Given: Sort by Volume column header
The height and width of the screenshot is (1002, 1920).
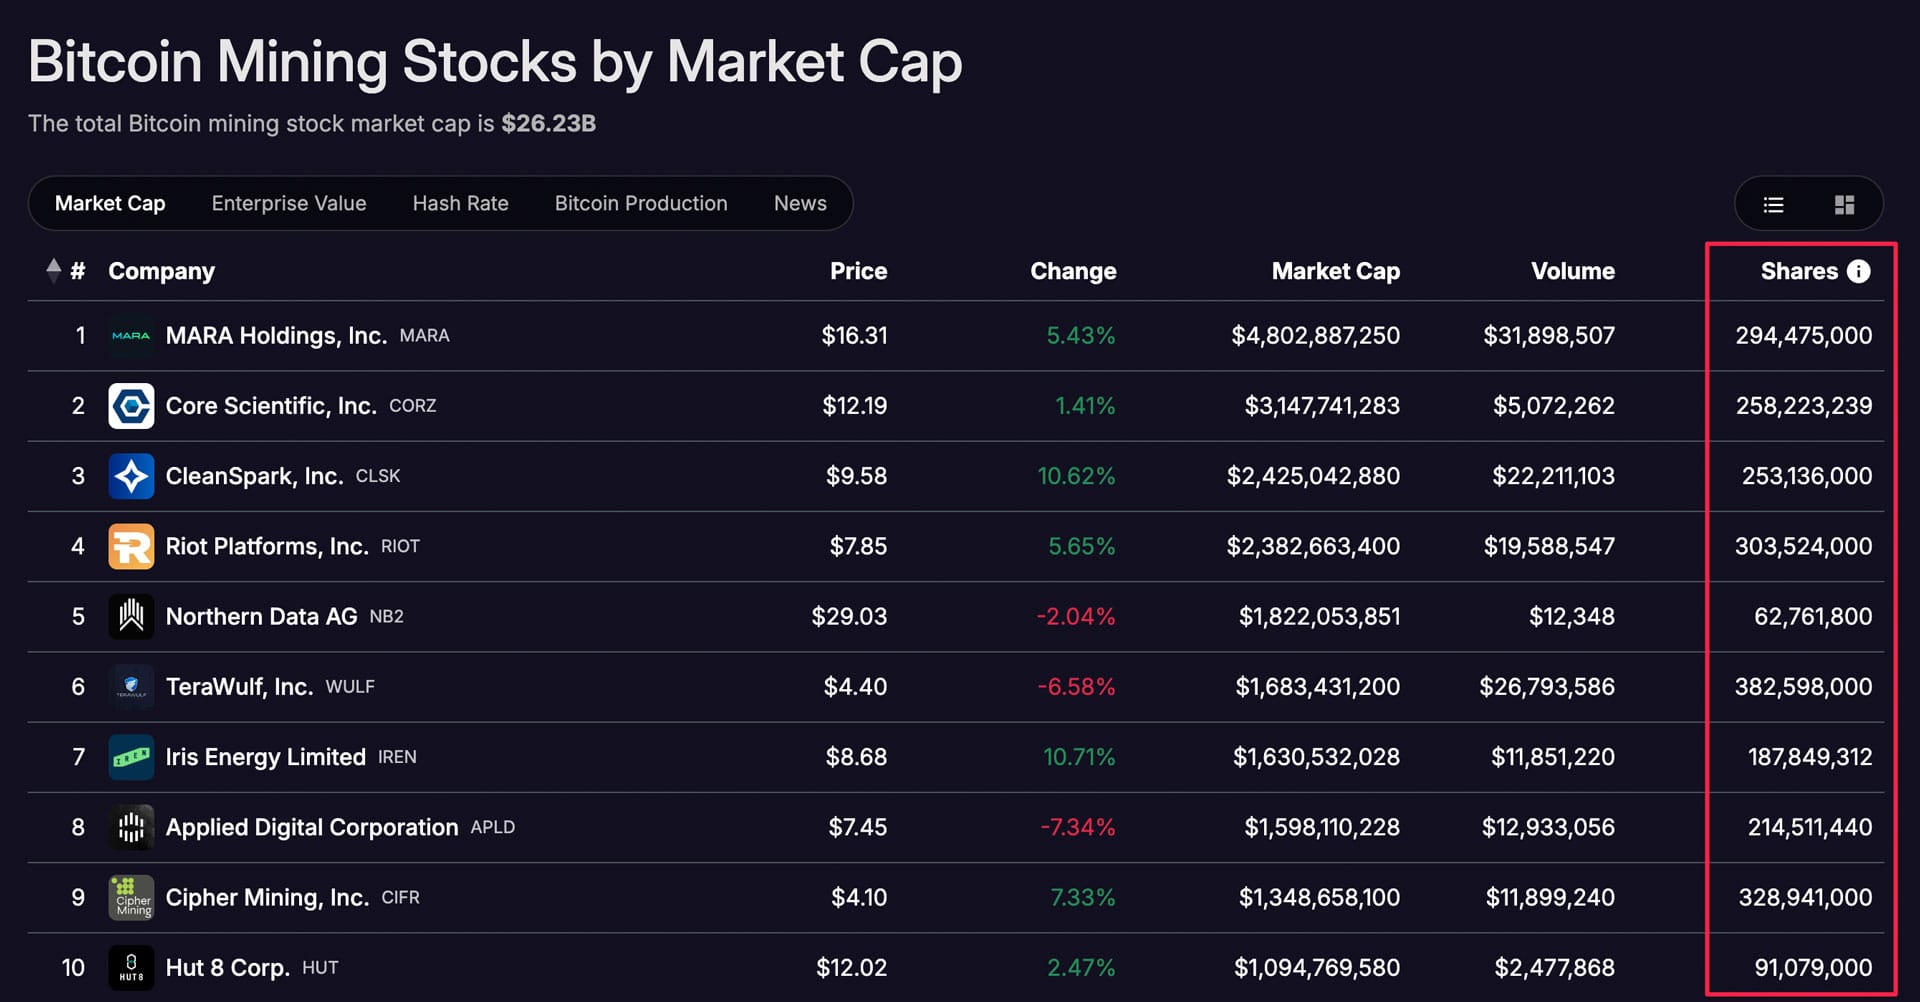Looking at the screenshot, I should tap(1572, 271).
